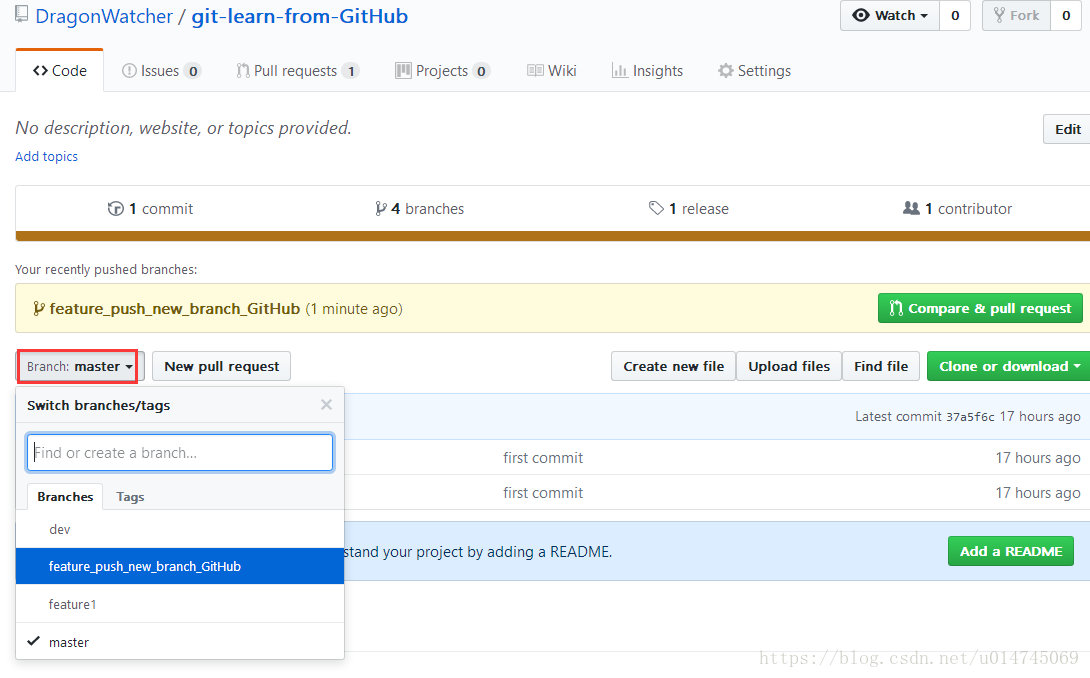1090x678 pixels.
Task: Click the repository book icon beside DragonWatcher
Action: pos(22,15)
